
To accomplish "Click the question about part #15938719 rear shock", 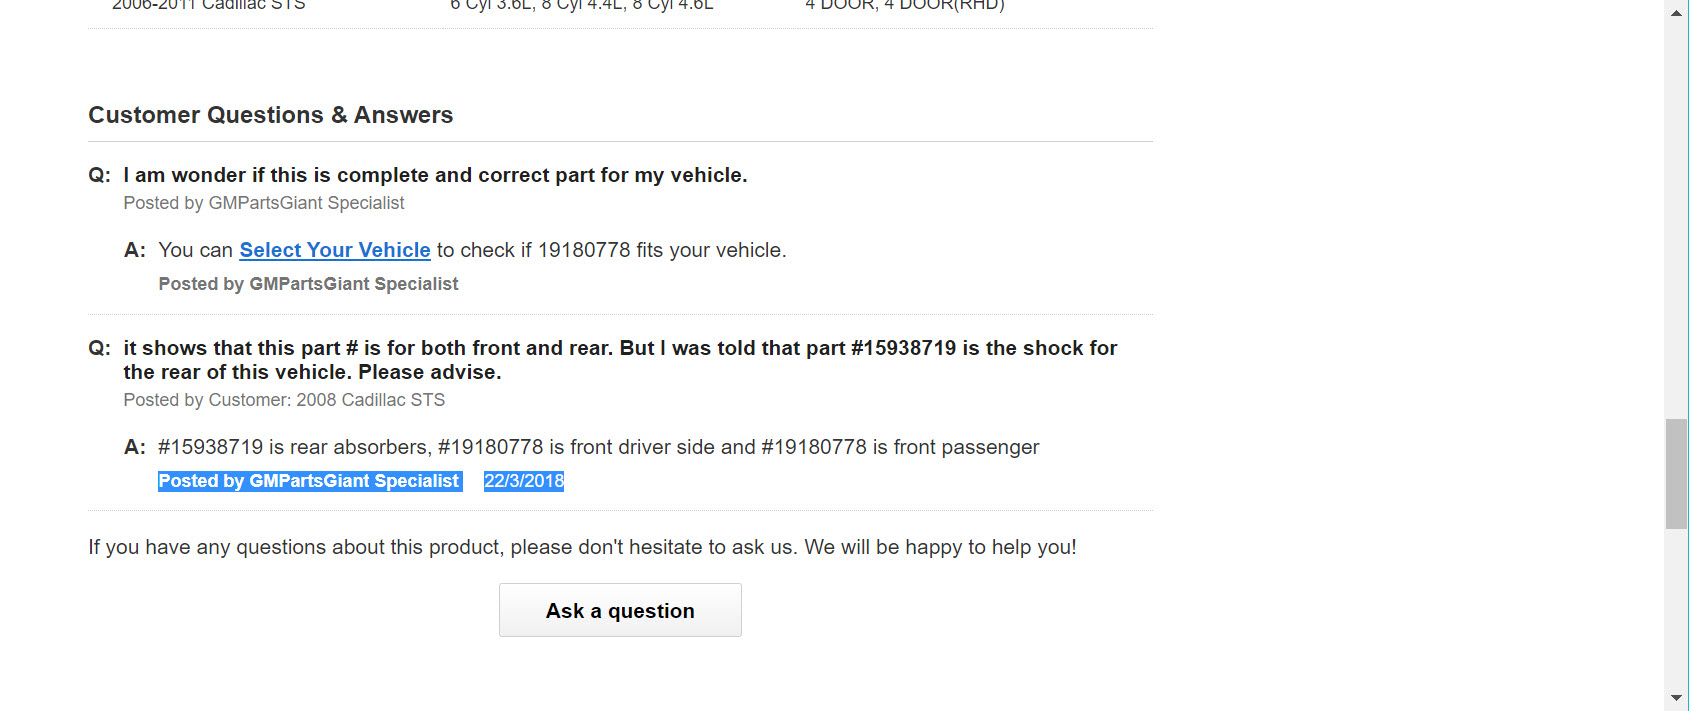I will tap(620, 360).
